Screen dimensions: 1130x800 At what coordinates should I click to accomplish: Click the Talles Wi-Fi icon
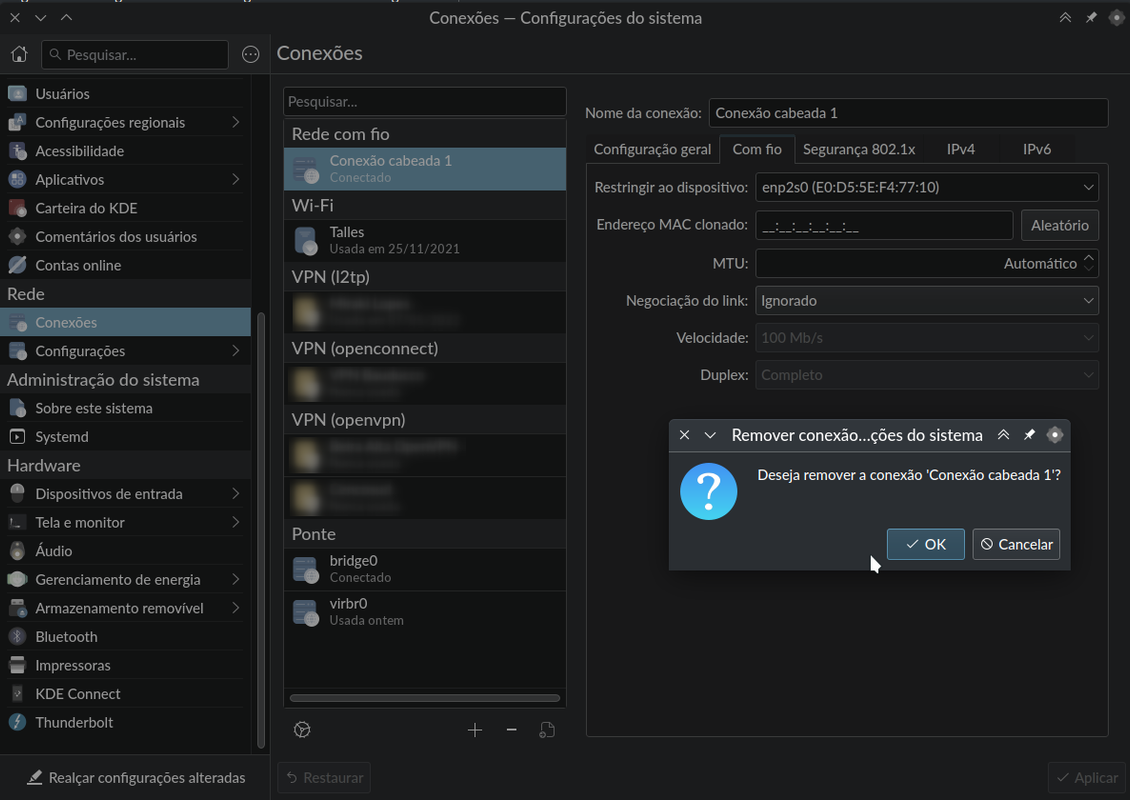coord(306,241)
